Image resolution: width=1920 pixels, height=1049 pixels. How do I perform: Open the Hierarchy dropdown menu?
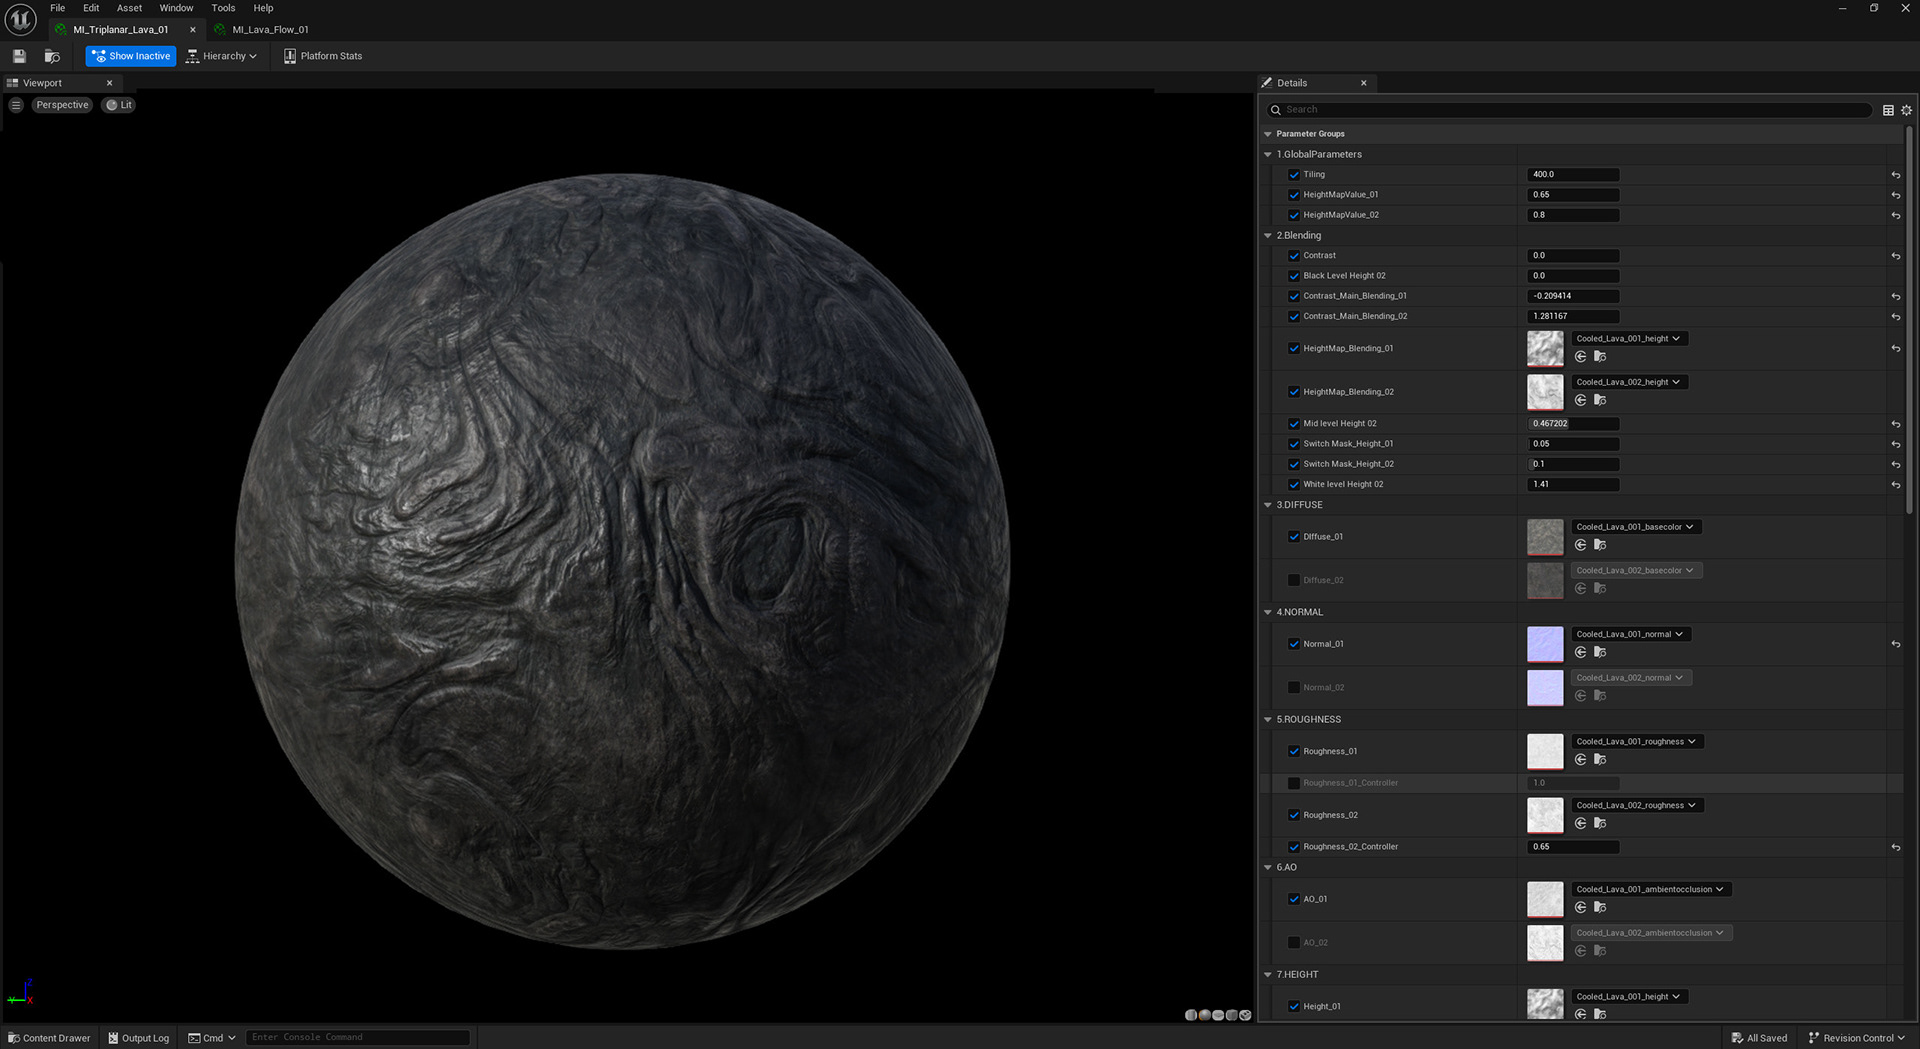222,56
